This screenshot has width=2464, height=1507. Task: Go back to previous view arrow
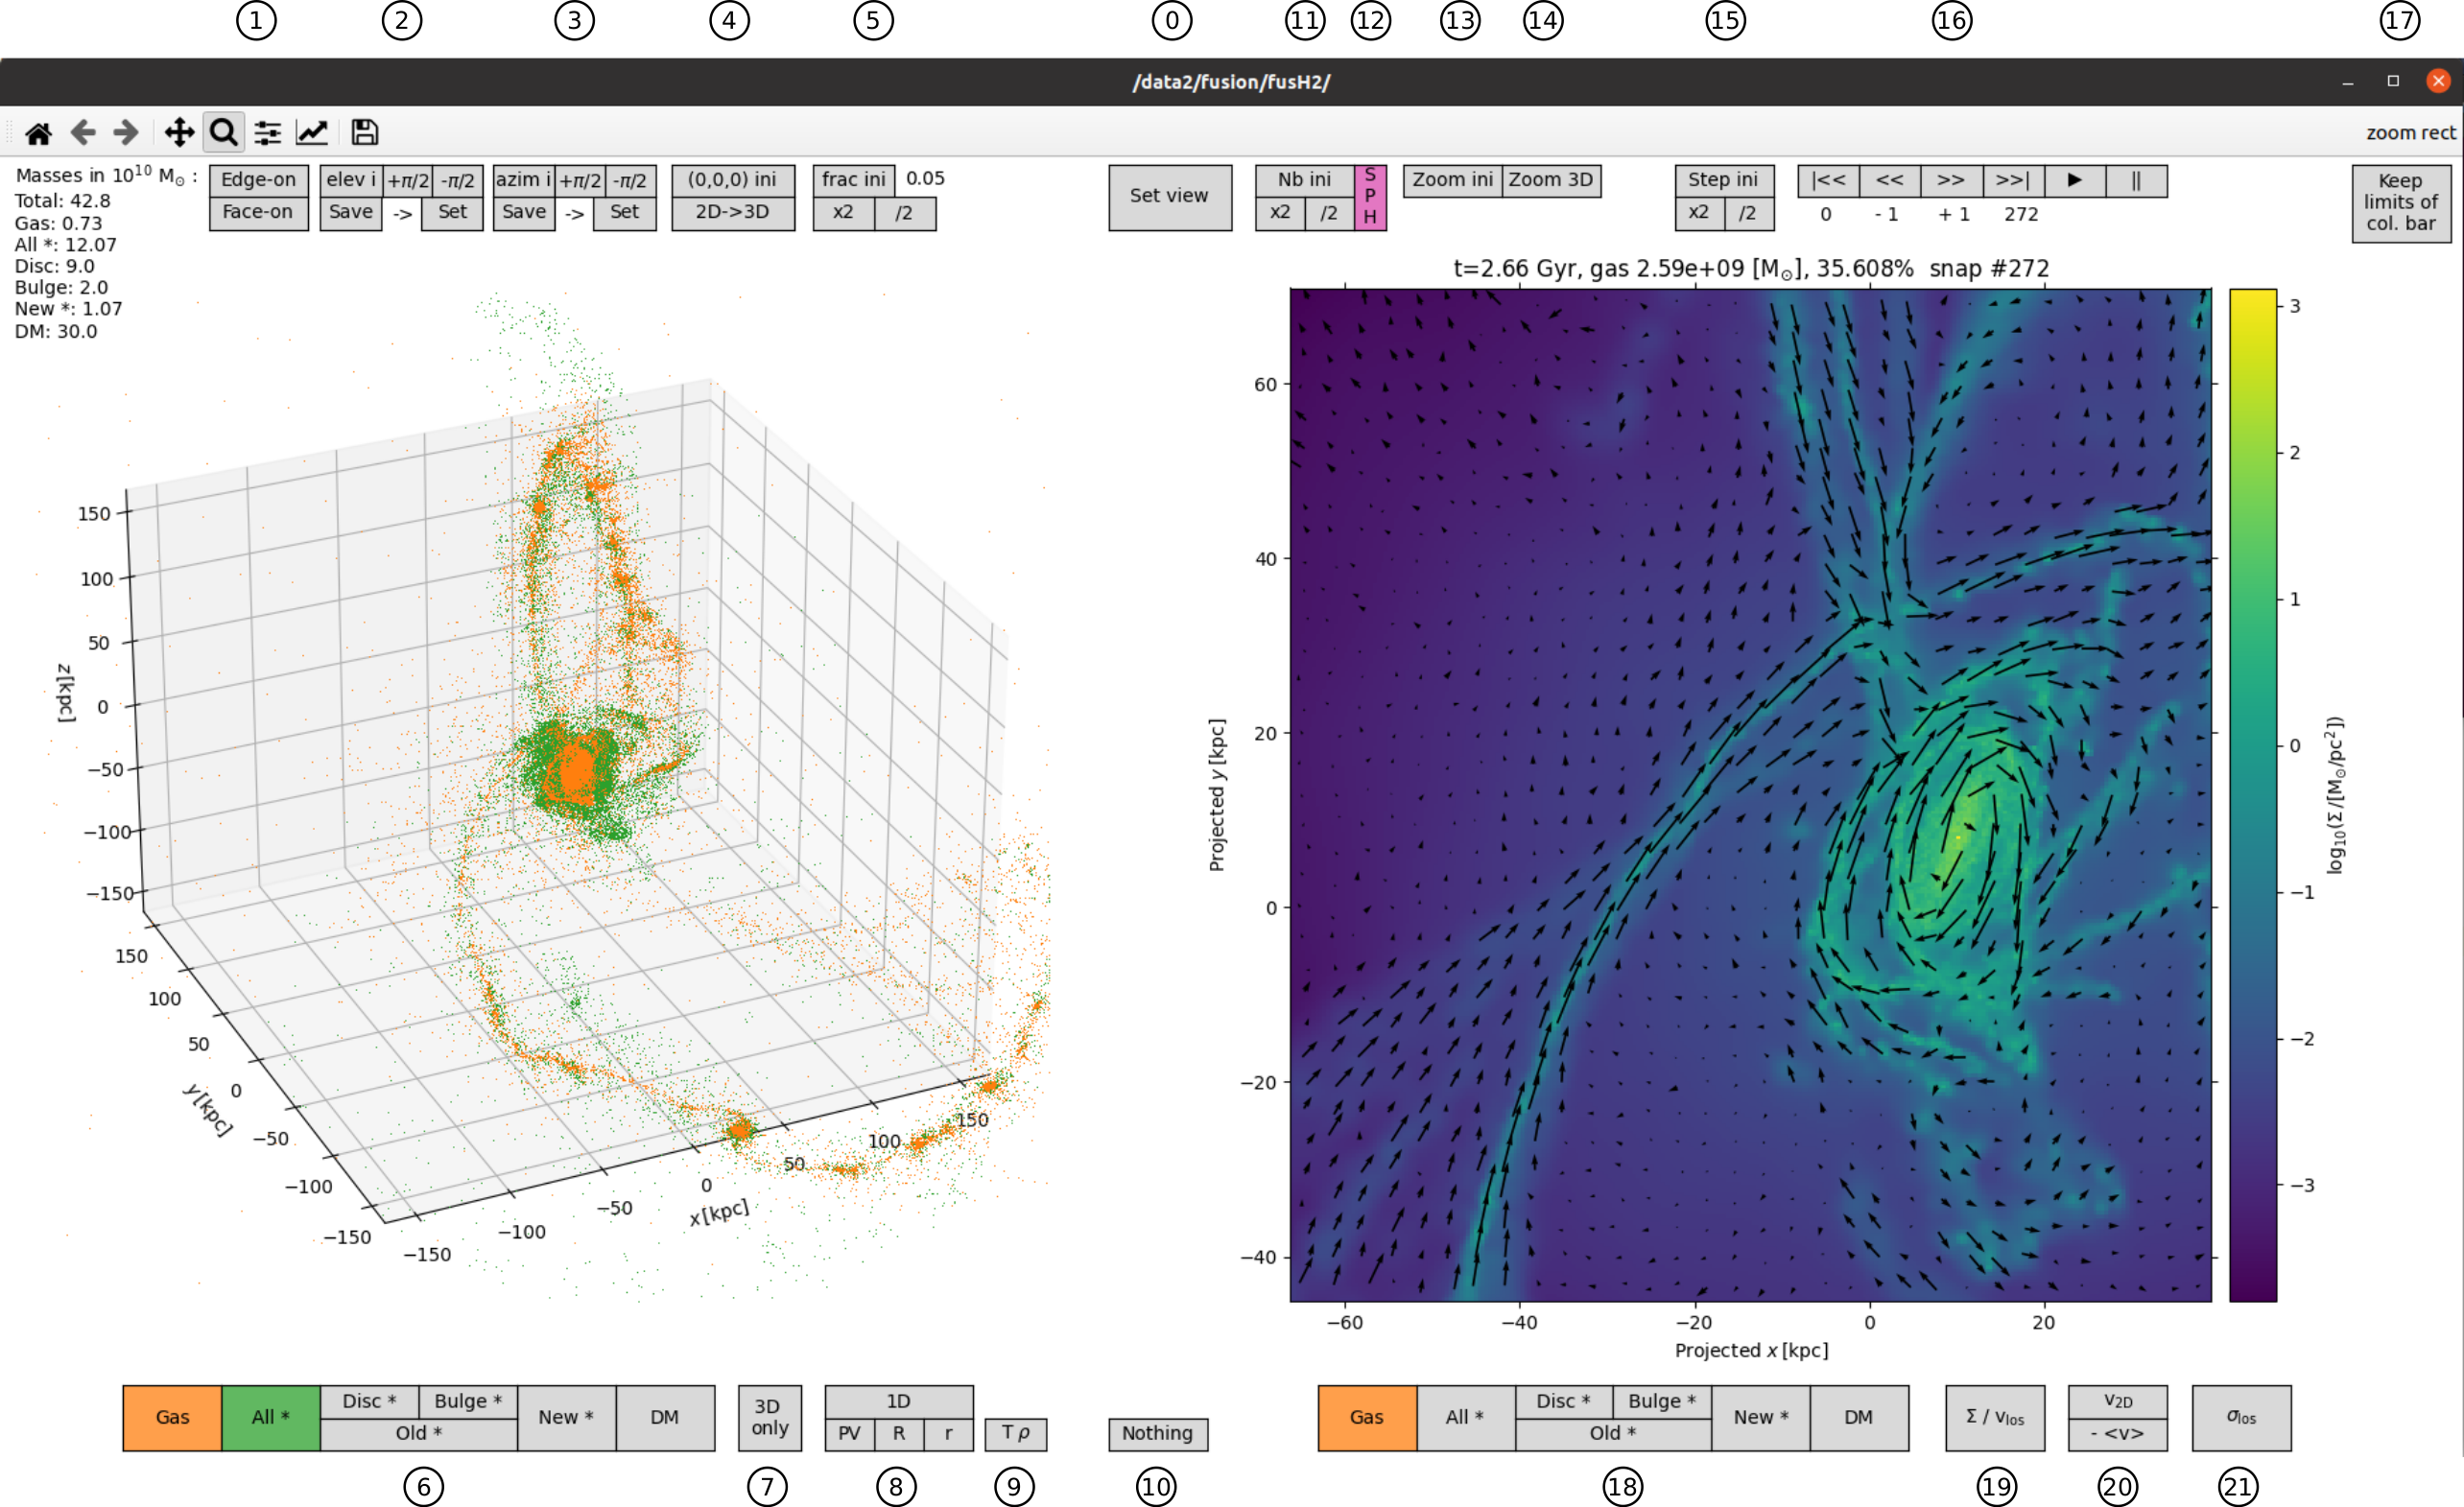[x=83, y=132]
